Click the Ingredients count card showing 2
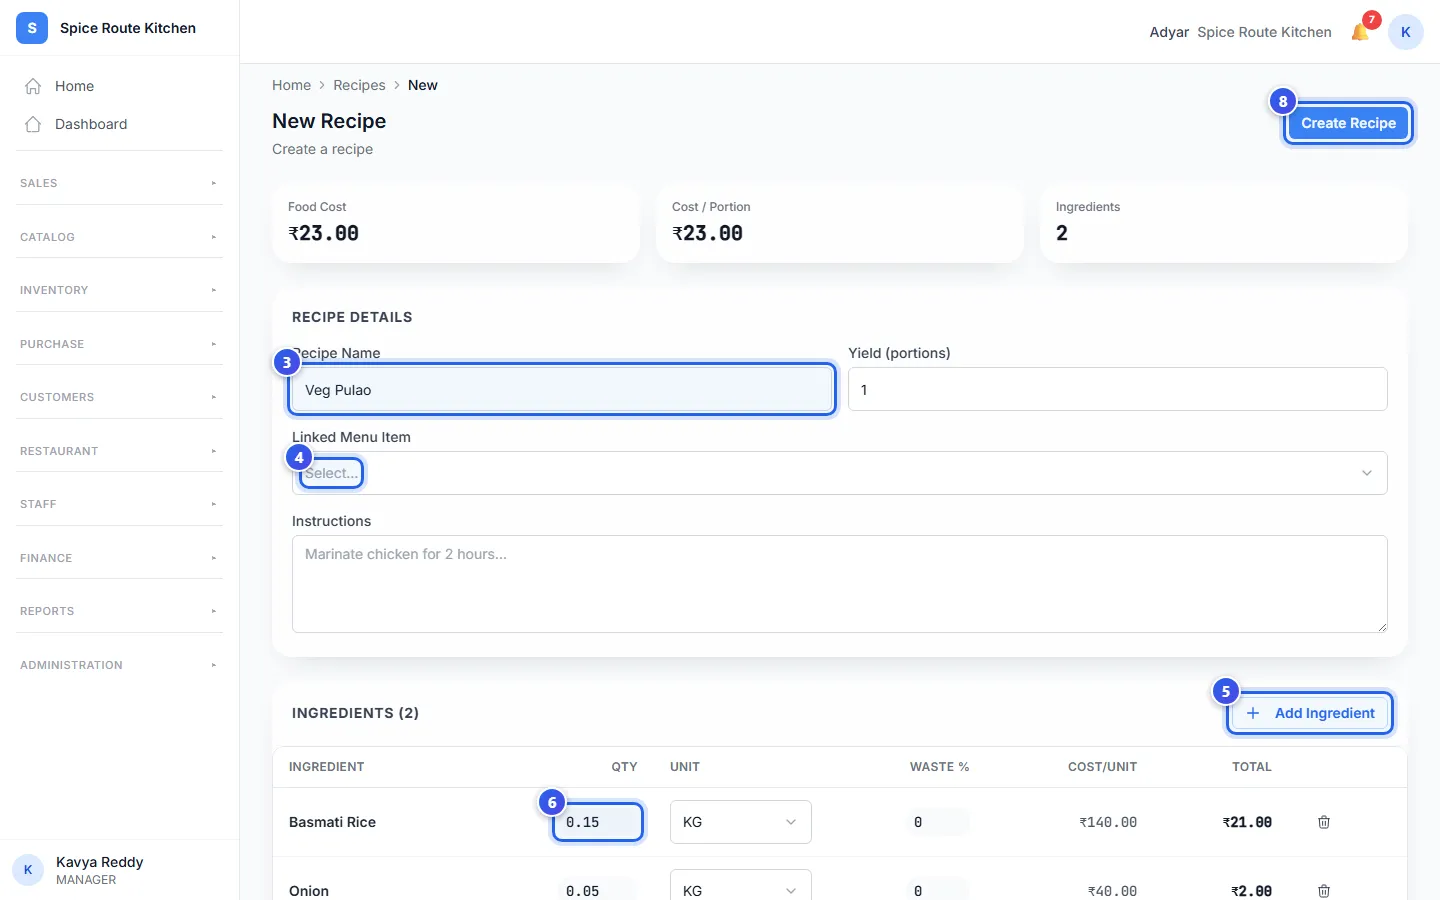The image size is (1440, 900). pos(1224,223)
